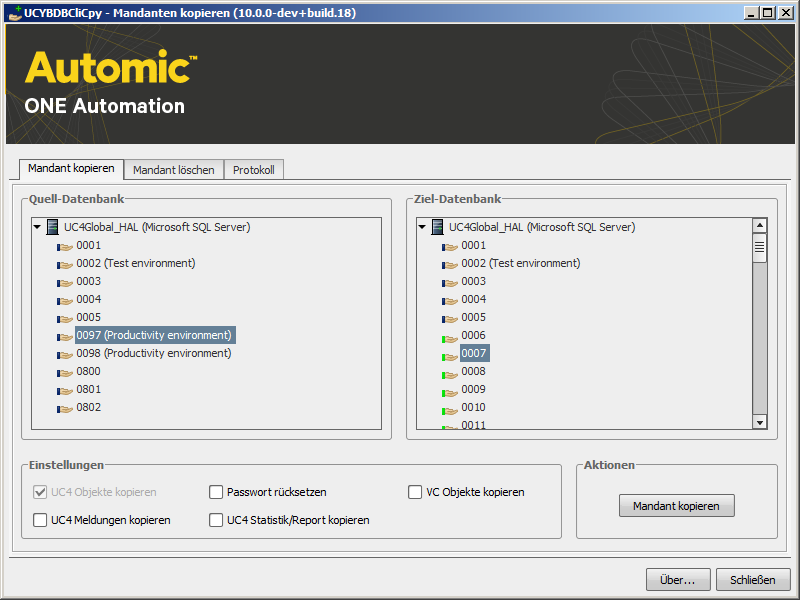This screenshot has width=800, height=600.
Task: Pick source client 0801
Action: coord(89,389)
